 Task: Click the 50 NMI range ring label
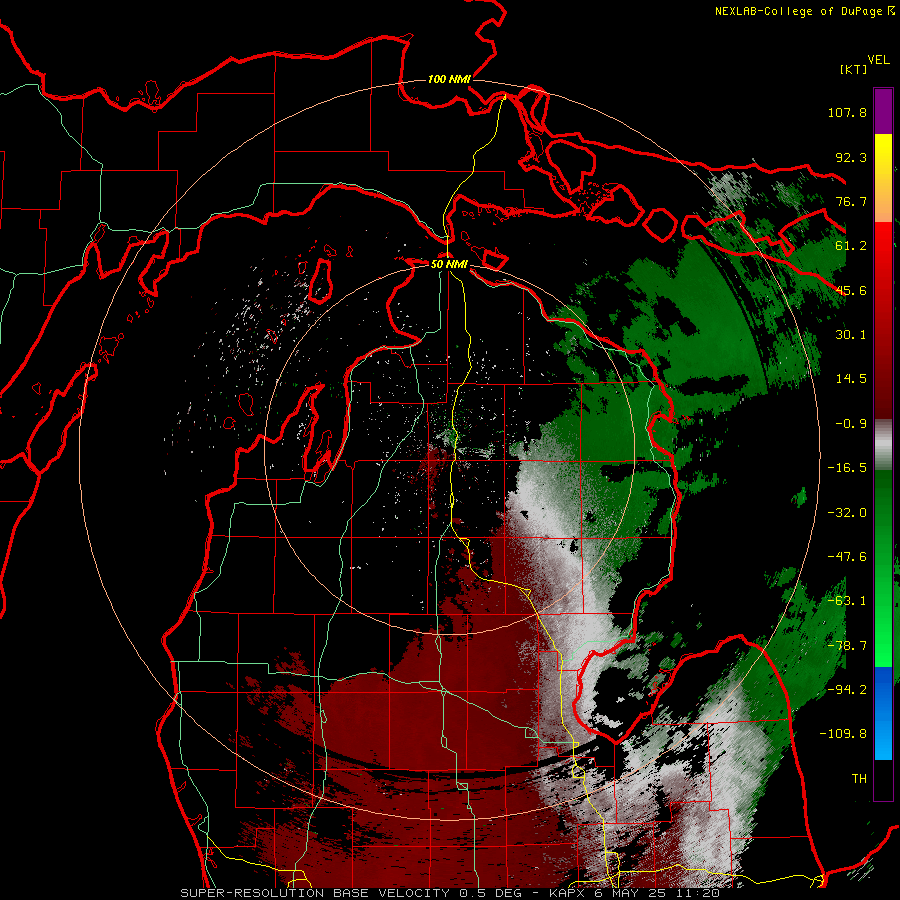(449, 264)
